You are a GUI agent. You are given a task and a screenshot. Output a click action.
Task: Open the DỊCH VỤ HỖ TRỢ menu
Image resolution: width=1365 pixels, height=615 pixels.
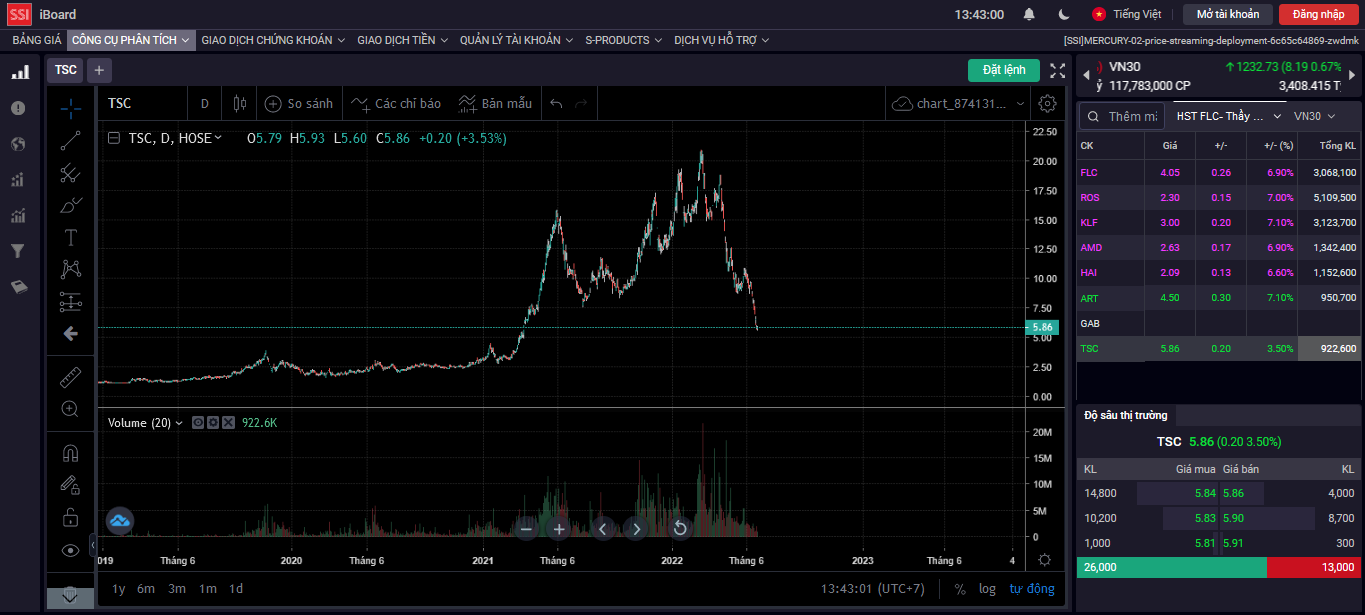coord(722,40)
